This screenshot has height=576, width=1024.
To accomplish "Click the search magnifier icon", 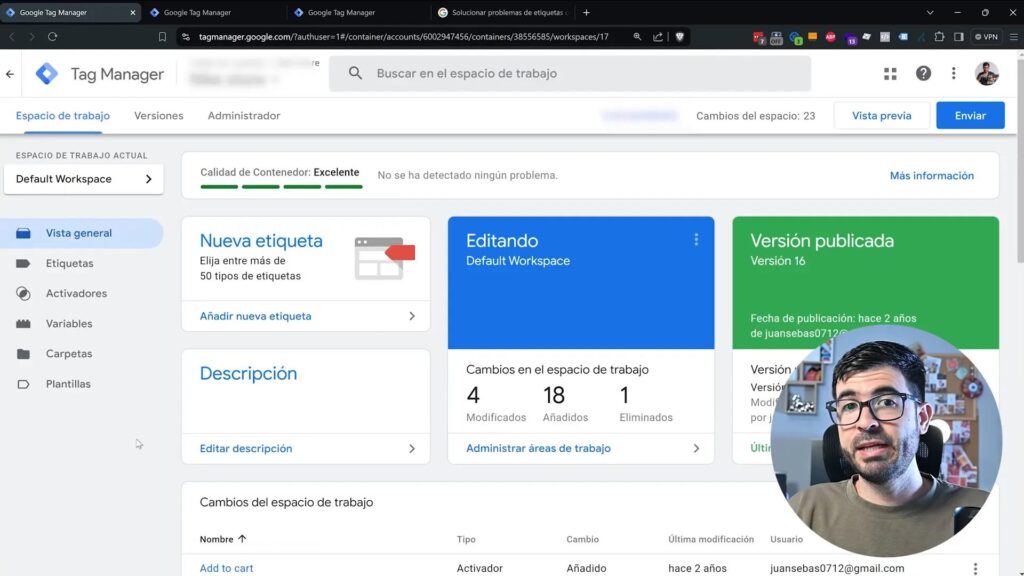I will (x=355, y=73).
